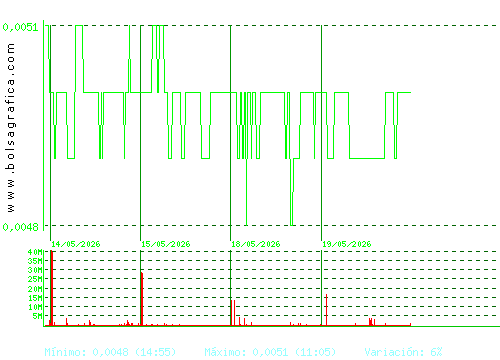Click the tall red volume bar on 14/05/2026
The image size is (500, 360).
pyautogui.click(x=52, y=288)
